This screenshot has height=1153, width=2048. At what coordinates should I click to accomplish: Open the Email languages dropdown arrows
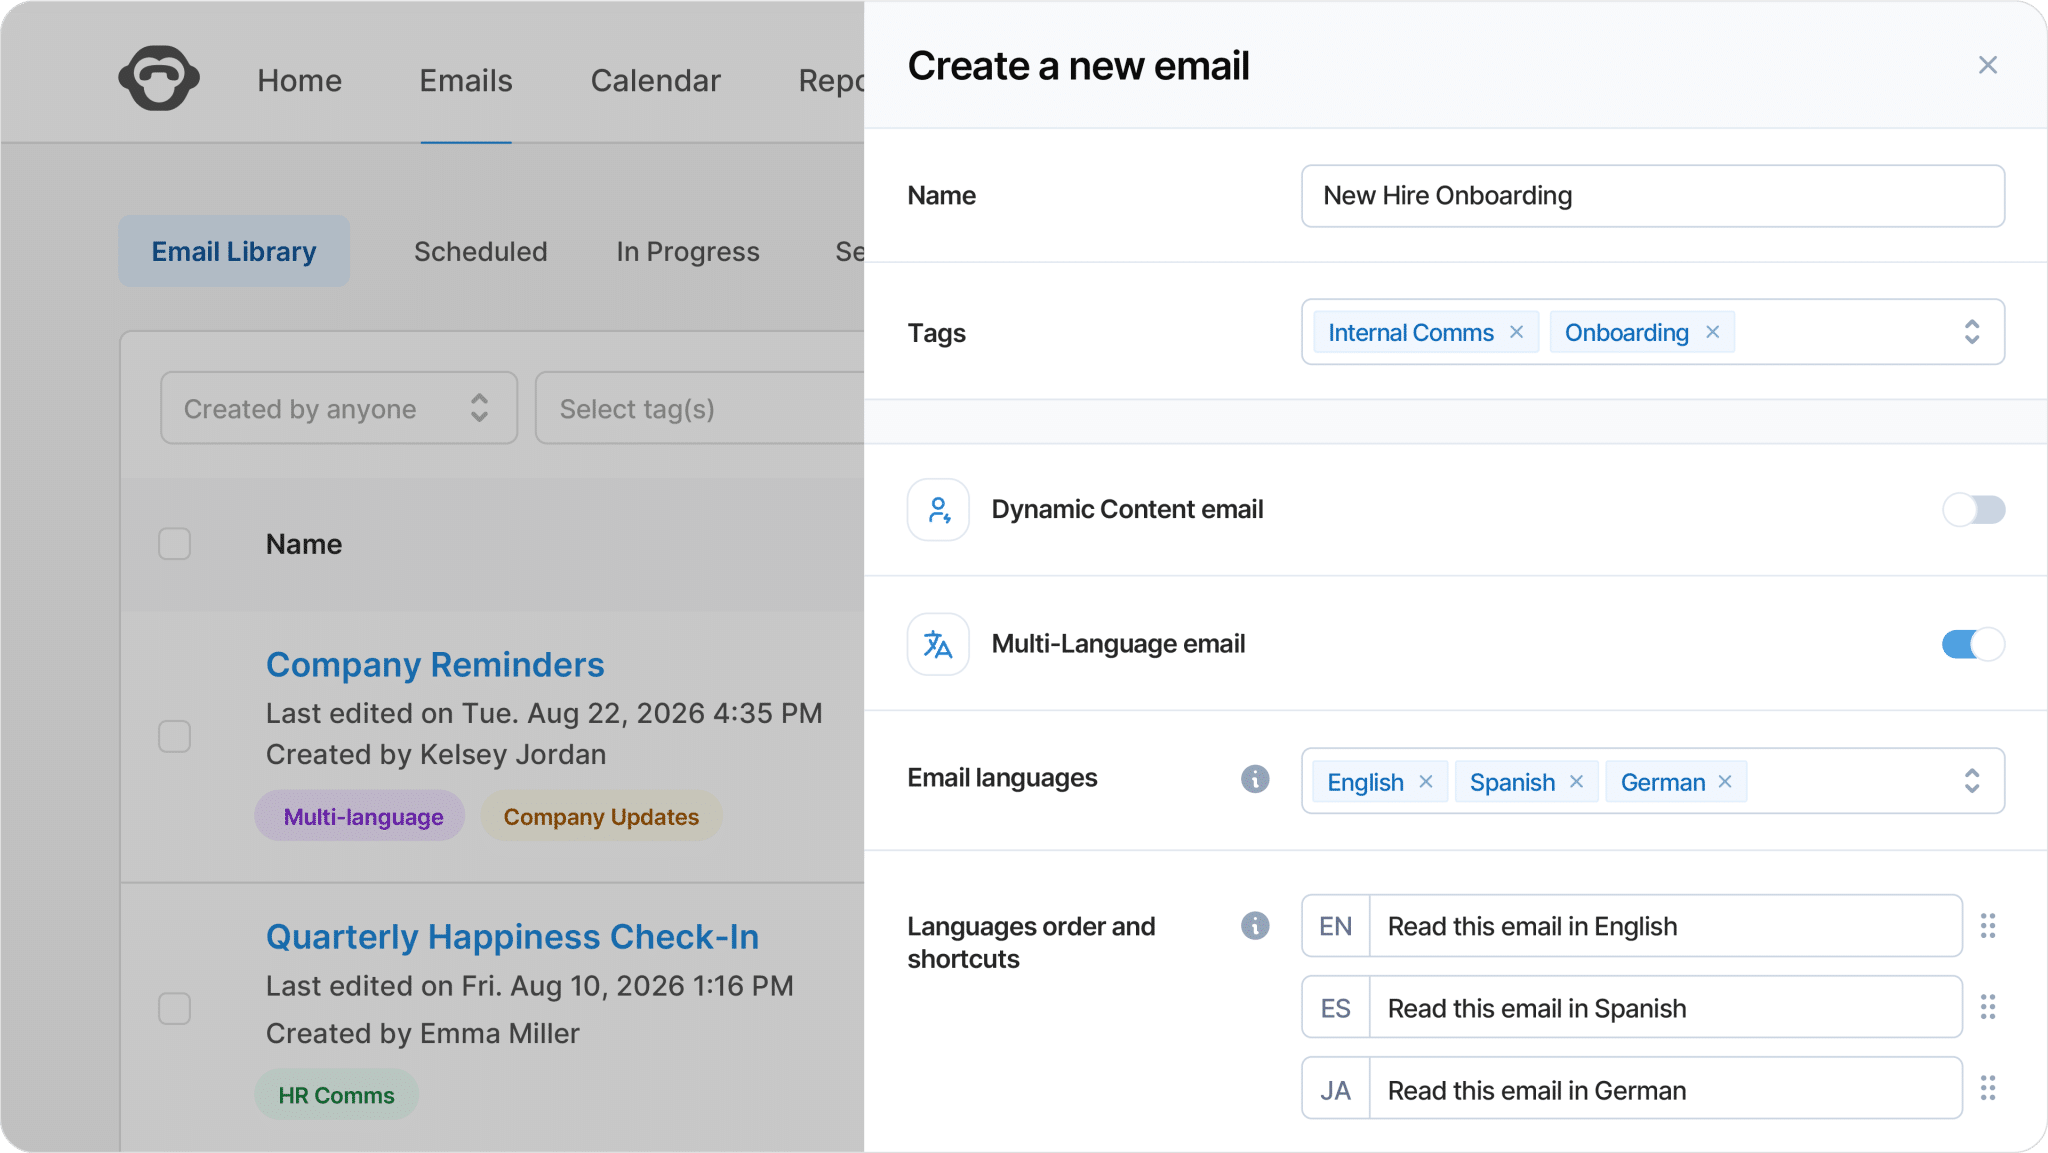tap(1972, 781)
